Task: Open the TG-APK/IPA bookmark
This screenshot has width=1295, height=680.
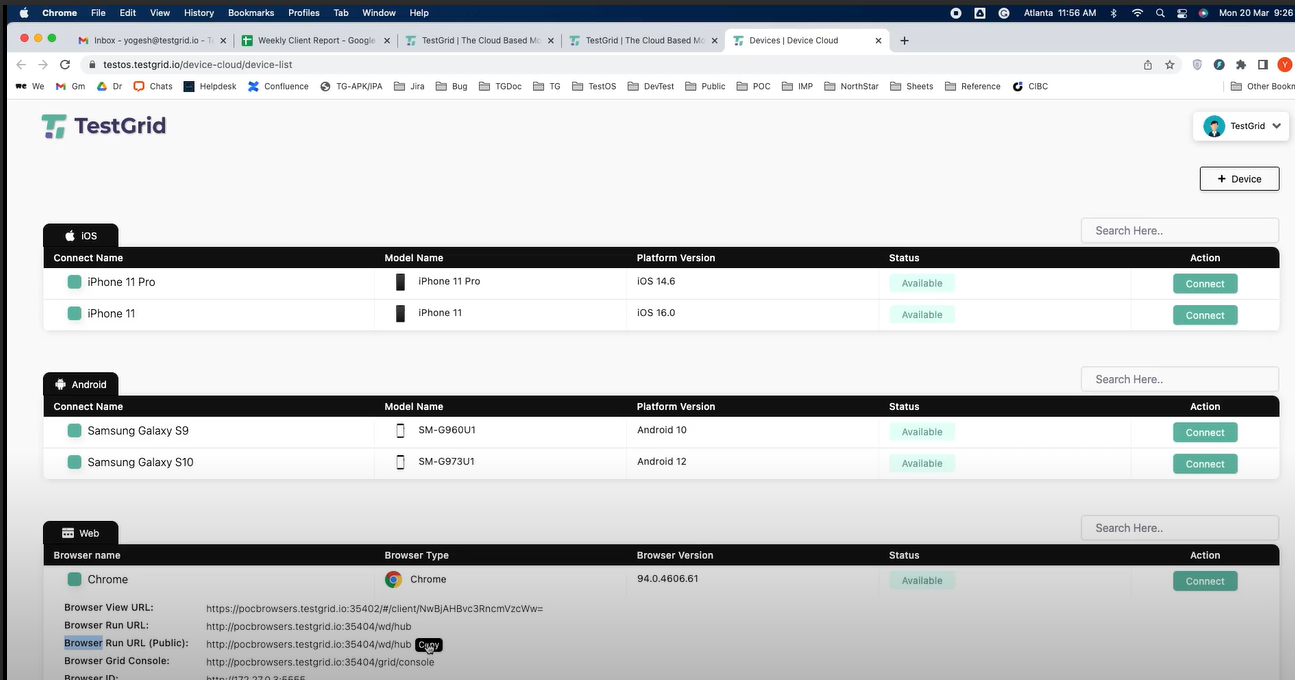Action: [351, 86]
